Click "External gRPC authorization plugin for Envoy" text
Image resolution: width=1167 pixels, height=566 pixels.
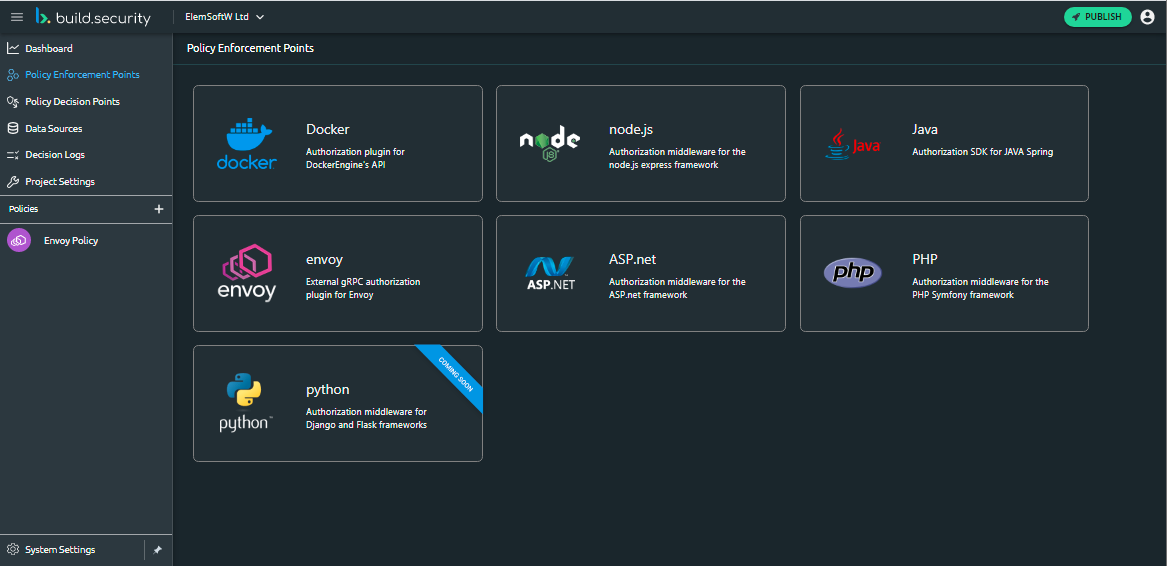363,288
